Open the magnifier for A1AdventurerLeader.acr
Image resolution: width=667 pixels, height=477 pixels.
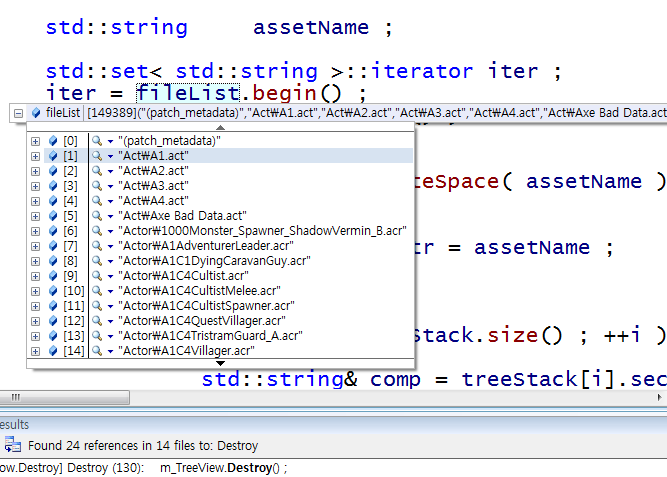click(97, 246)
